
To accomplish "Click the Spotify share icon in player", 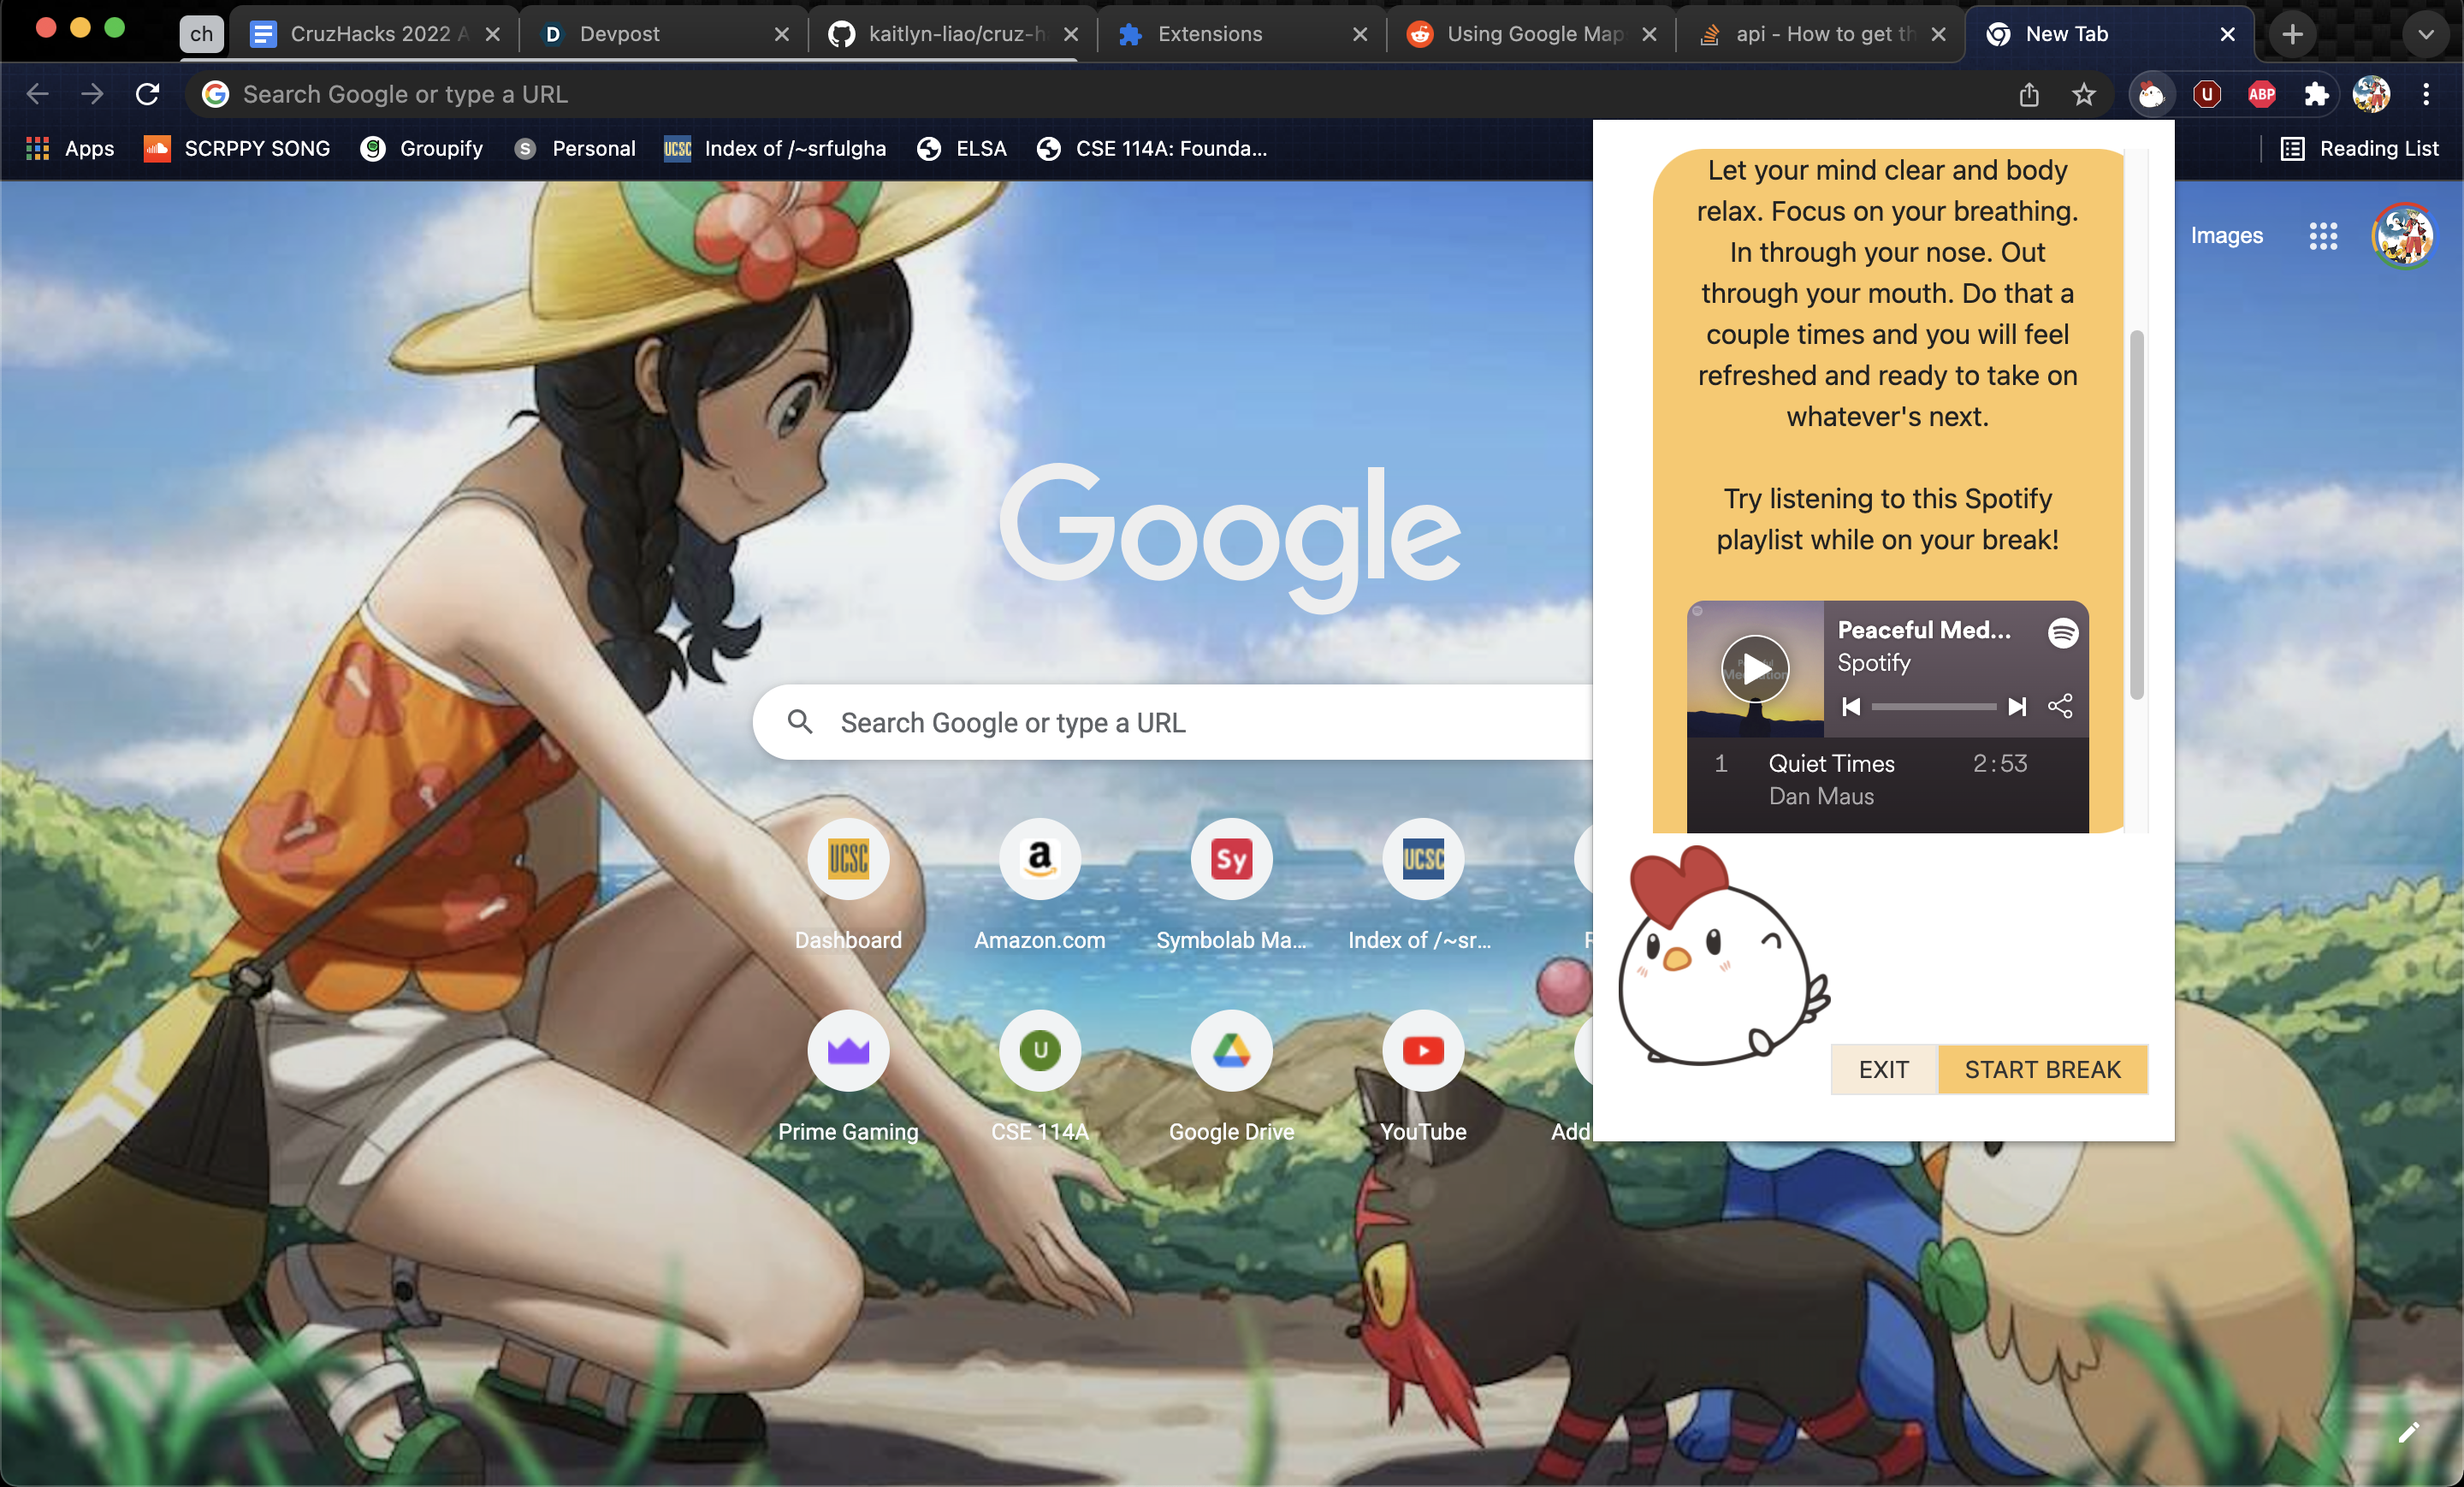I will pyautogui.click(x=2060, y=706).
